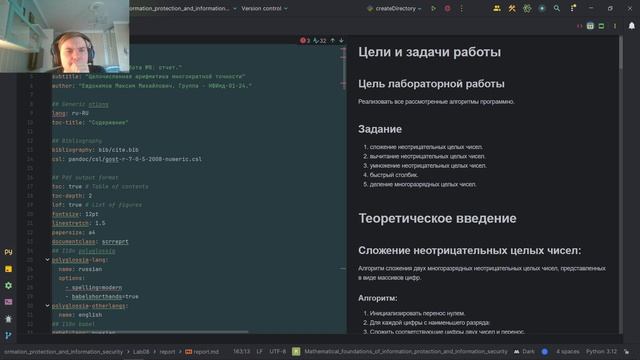Click the build tools hammer icon
640x360 pixels.
point(512,8)
